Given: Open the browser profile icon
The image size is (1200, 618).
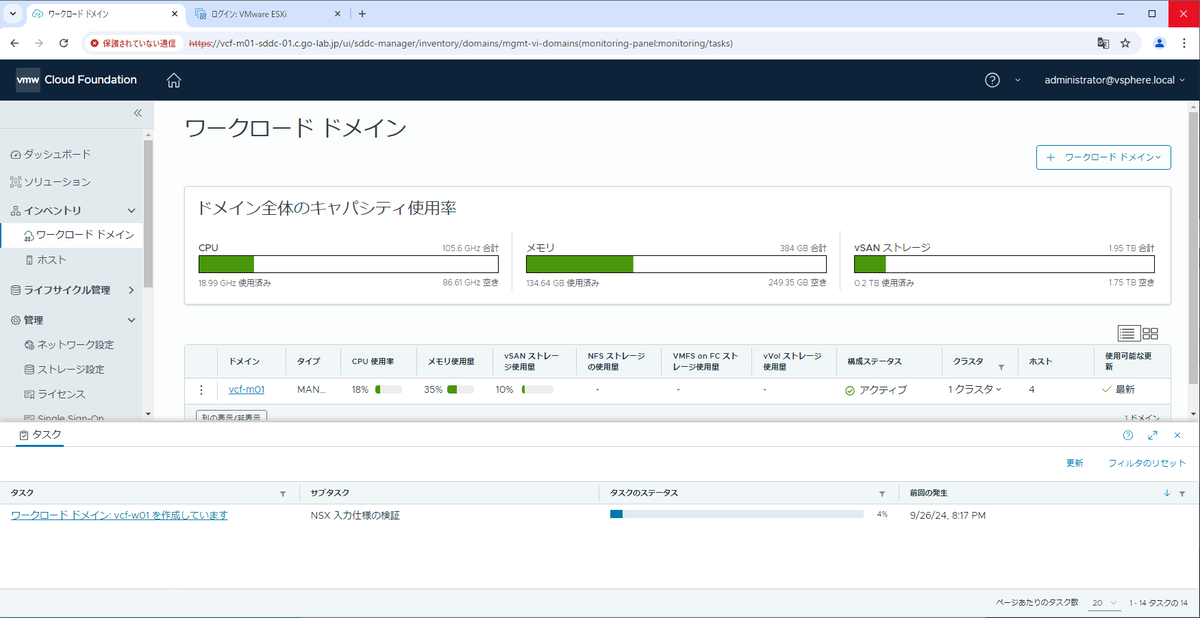Looking at the screenshot, I should click(1160, 43).
